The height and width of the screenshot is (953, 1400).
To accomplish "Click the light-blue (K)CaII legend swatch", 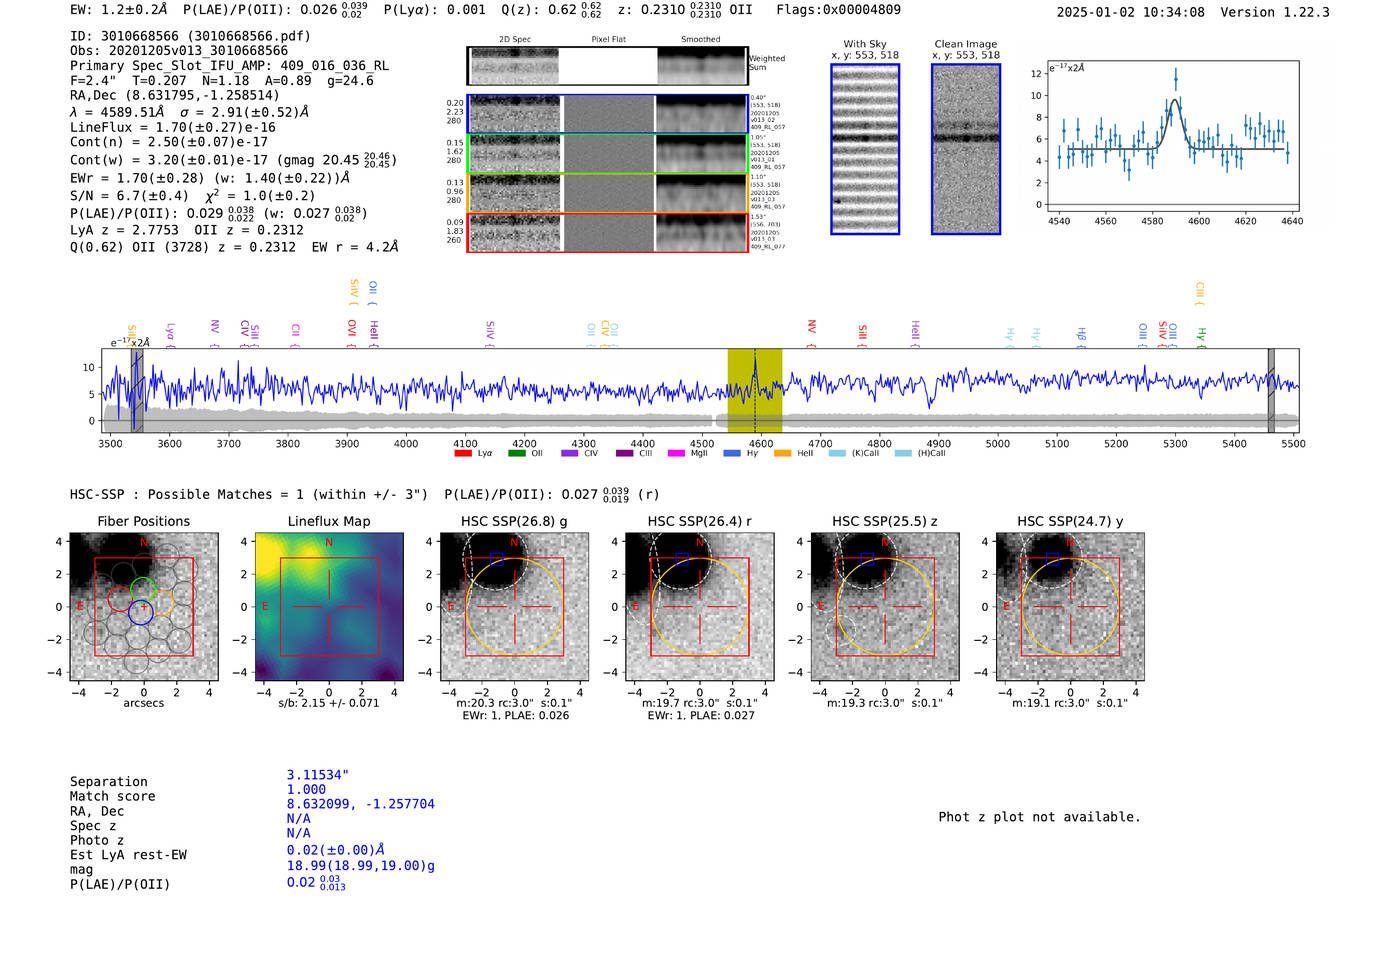I will tap(837, 453).
